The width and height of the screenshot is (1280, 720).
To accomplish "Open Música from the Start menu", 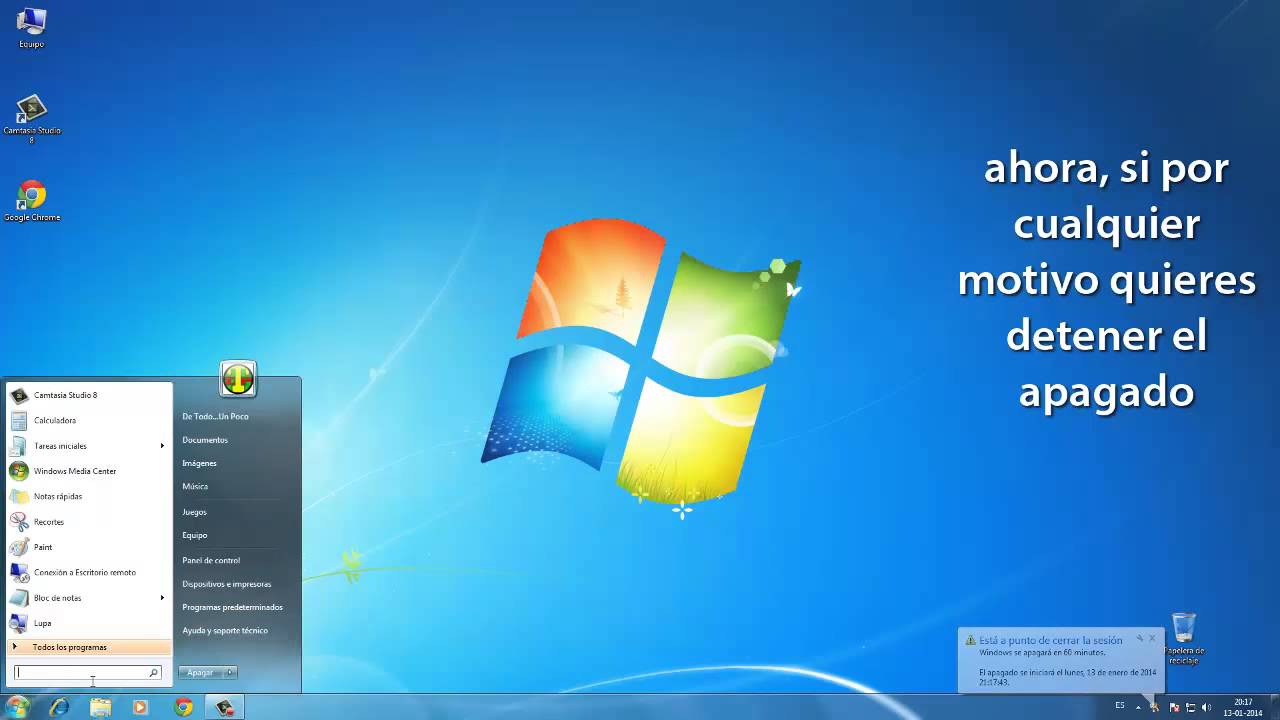I will [x=195, y=487].
